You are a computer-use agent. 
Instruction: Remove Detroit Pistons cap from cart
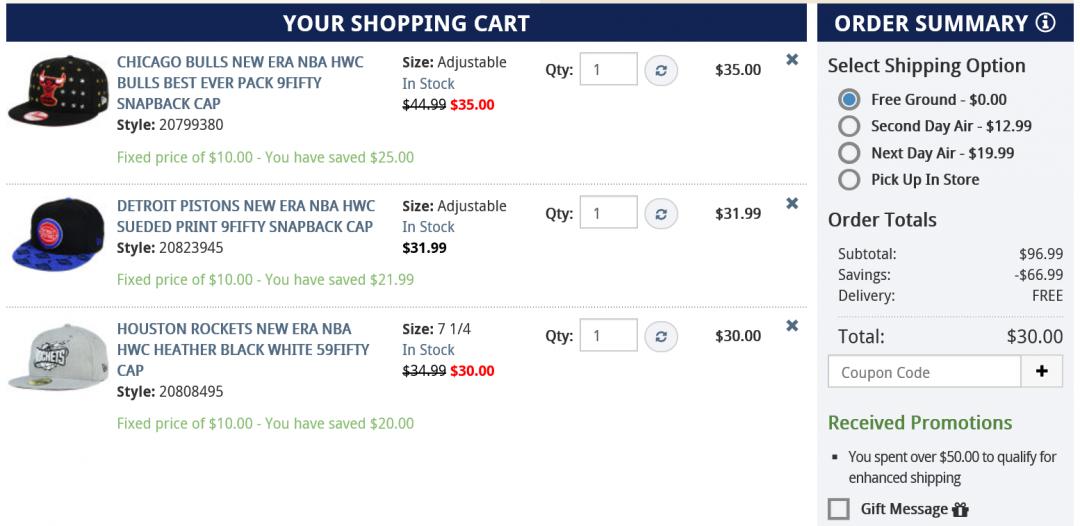click(792, 203)
